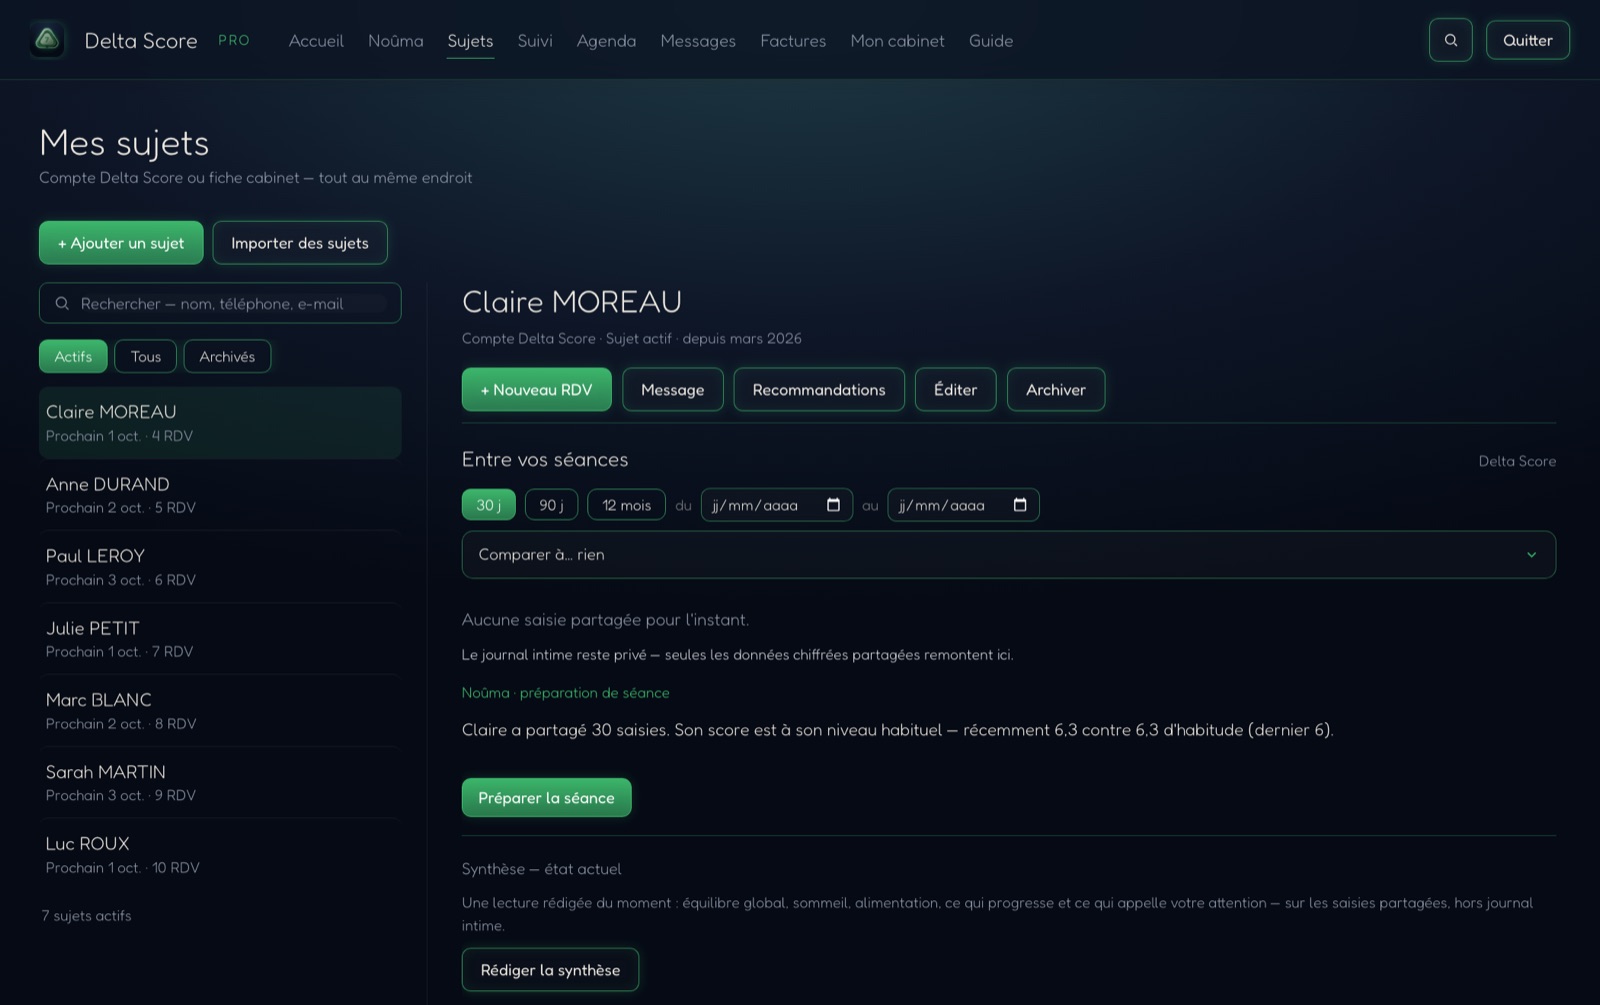Select Paul LEROY in subject list
The image size is (1600, 1005).
pyautogui.click(x=220, y=567)
